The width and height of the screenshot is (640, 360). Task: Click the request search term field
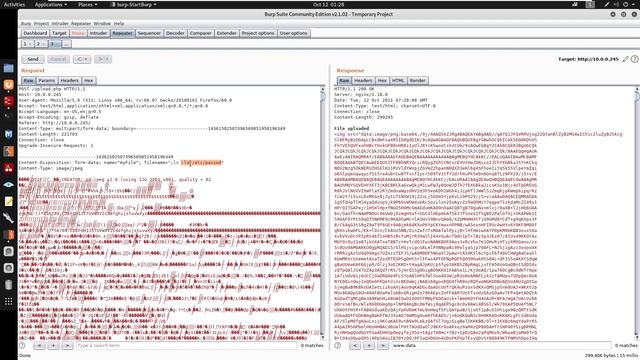pos(186,346)
